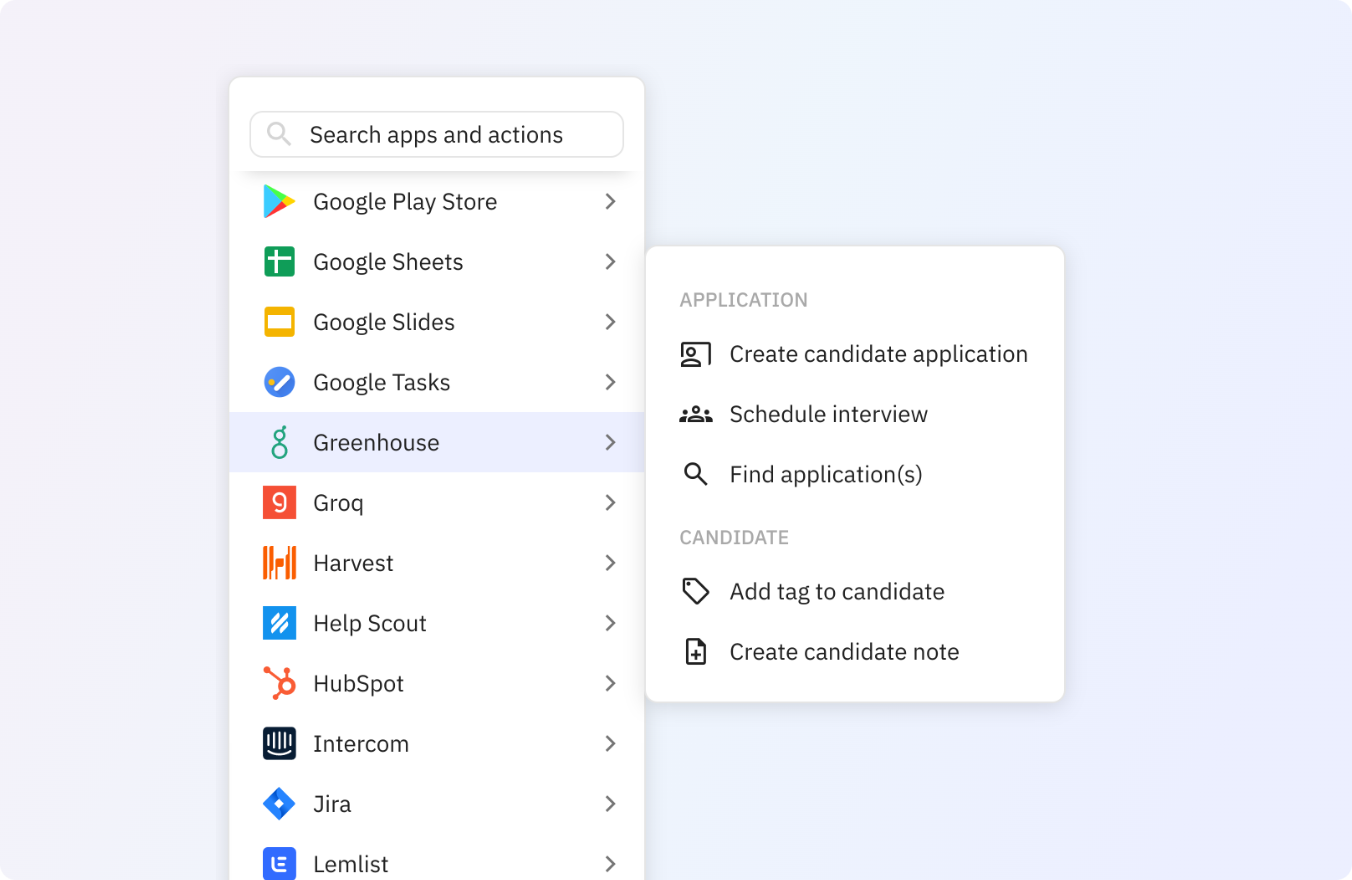
Task: Choose Harvest label in app list
Action: tap(353, 563)
